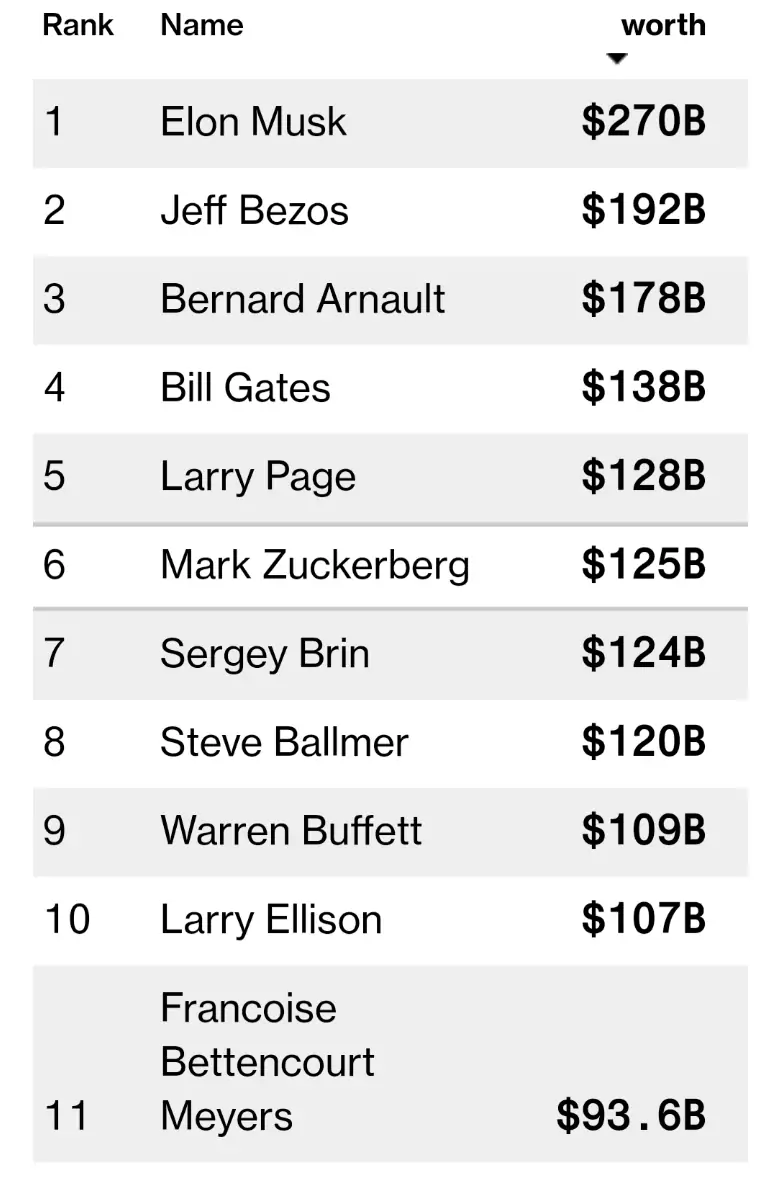Open Bernard Arnault entry
Screen dimensions: 758x1190
(302, 300)
